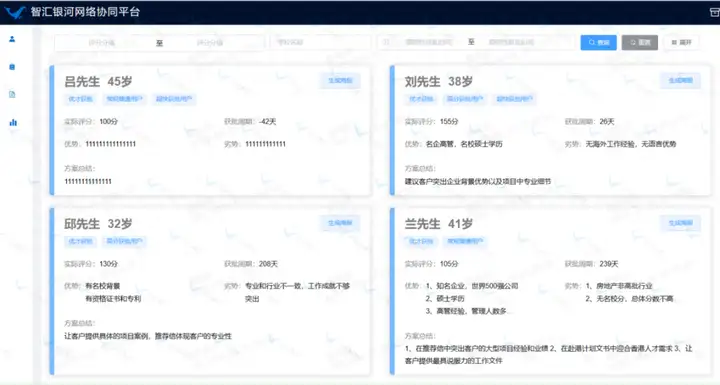Screen dimensions: 720x385
Task: Click the user profile icon in left sidebar
Action: pos(12,39)
